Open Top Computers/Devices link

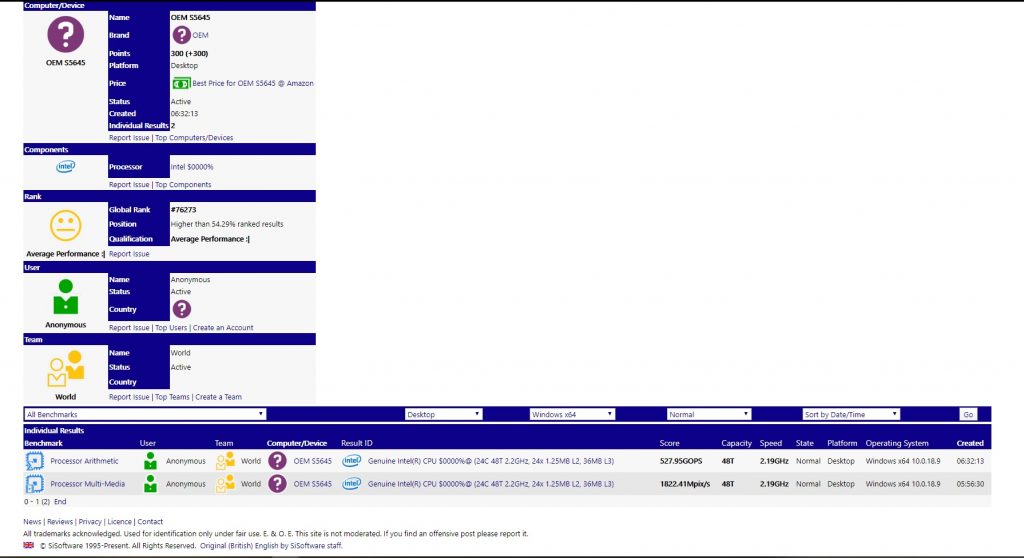tap(194, 138)
